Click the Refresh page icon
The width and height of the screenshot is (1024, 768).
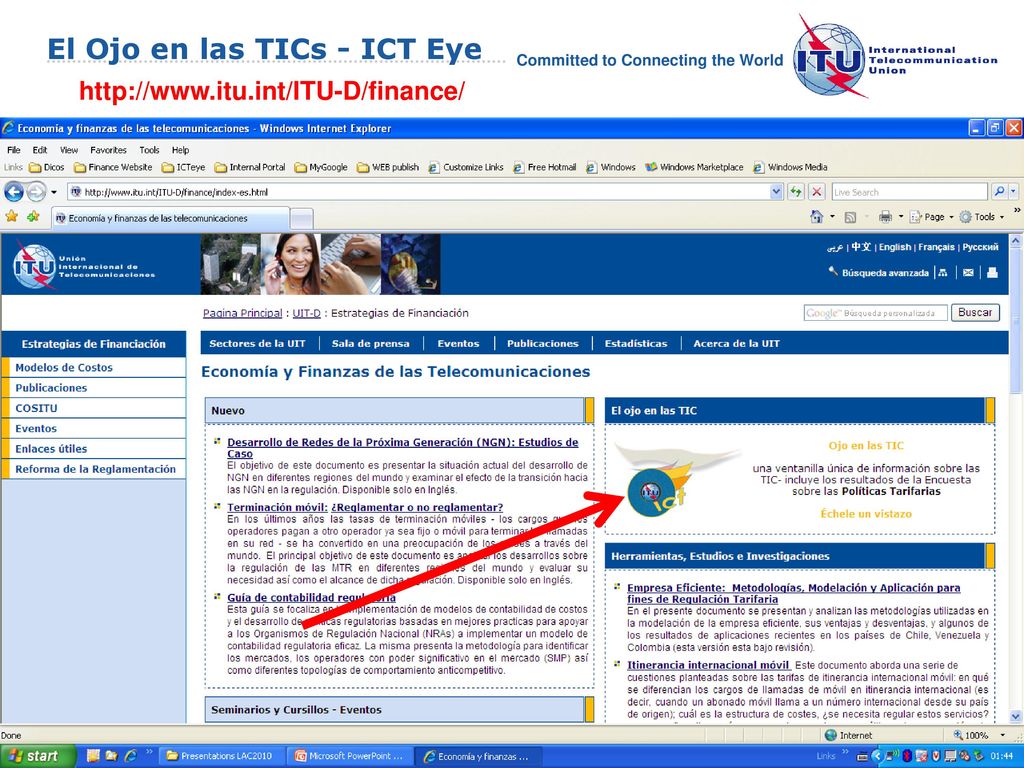click(x=795, y=191)
